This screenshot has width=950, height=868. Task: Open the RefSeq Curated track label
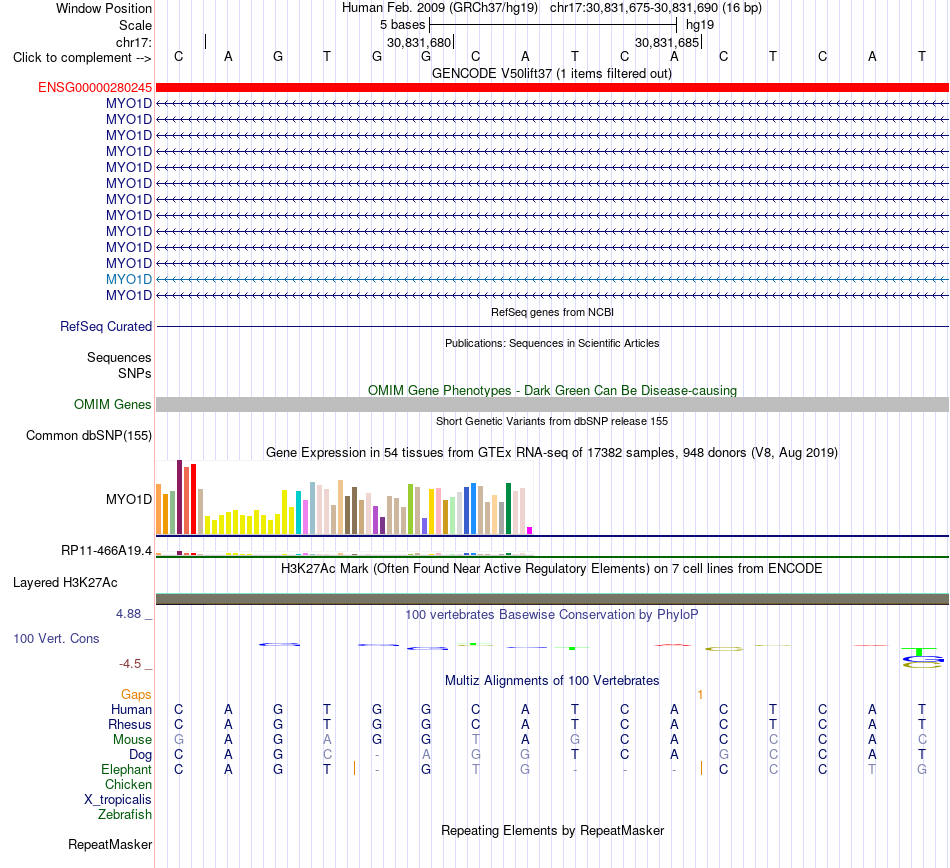click(x=105, y=326)
